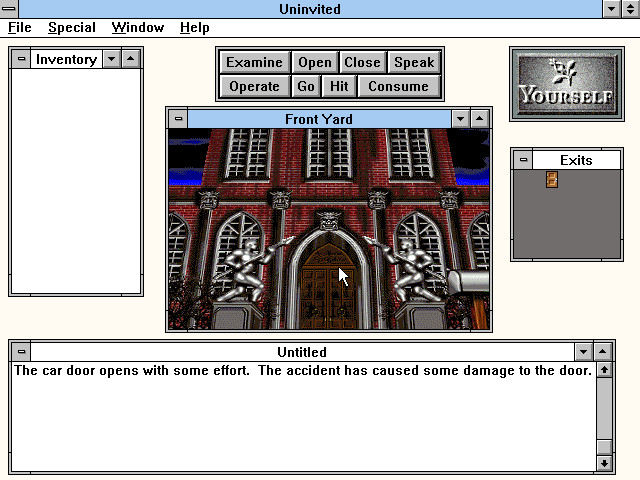640x480 pixels.
Task: Click the upper middle window of the mansion
Action: [329, 154]
